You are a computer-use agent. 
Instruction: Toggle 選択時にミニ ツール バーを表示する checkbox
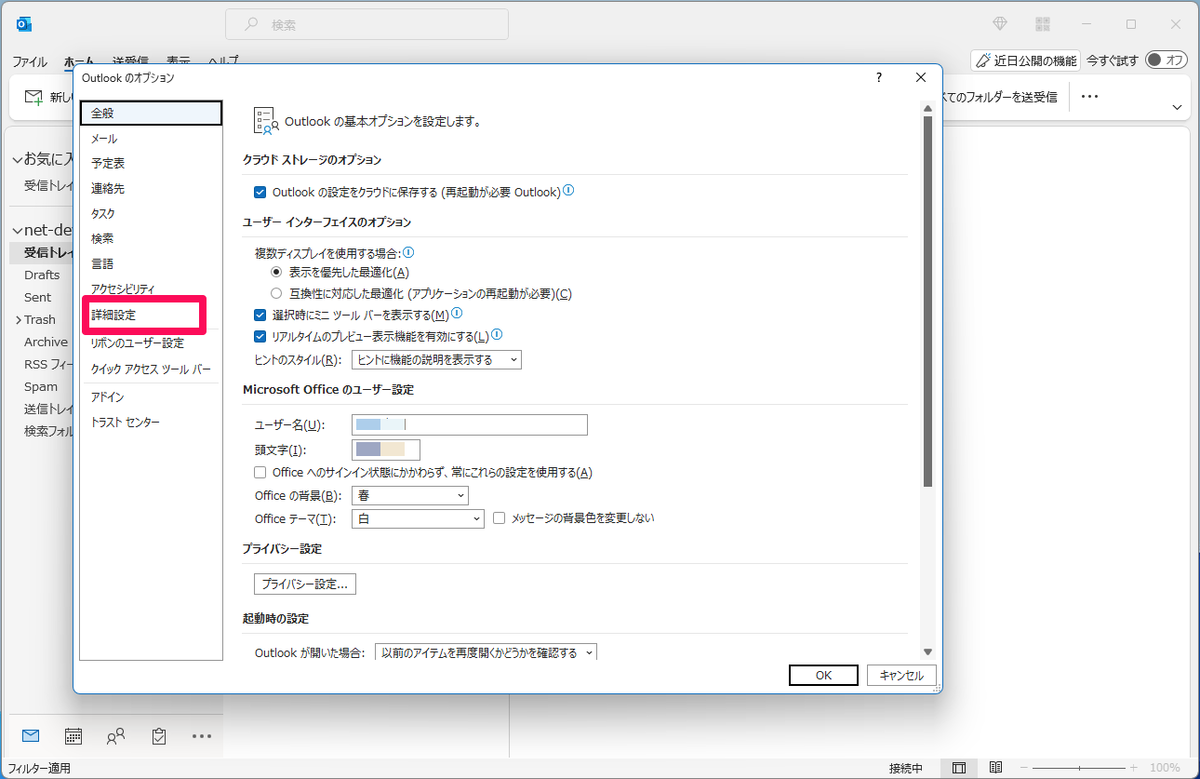click(x=261, y=315)
